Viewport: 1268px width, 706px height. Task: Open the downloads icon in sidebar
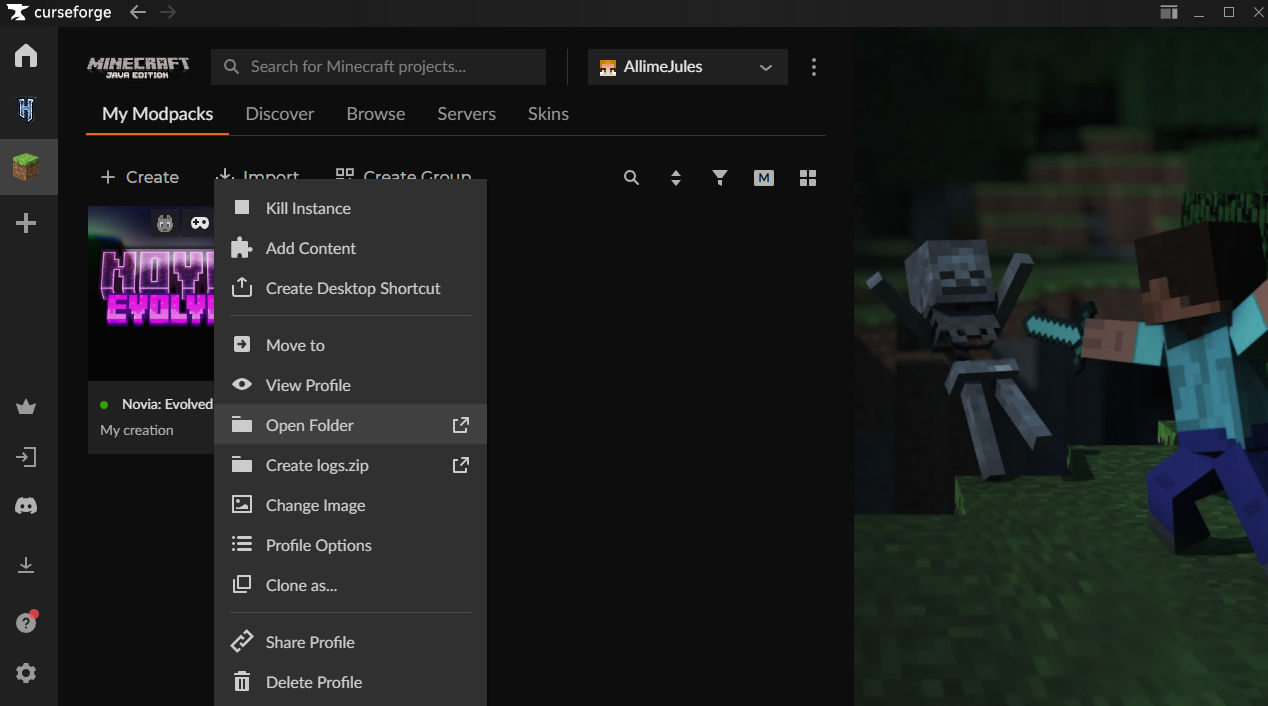26,565
